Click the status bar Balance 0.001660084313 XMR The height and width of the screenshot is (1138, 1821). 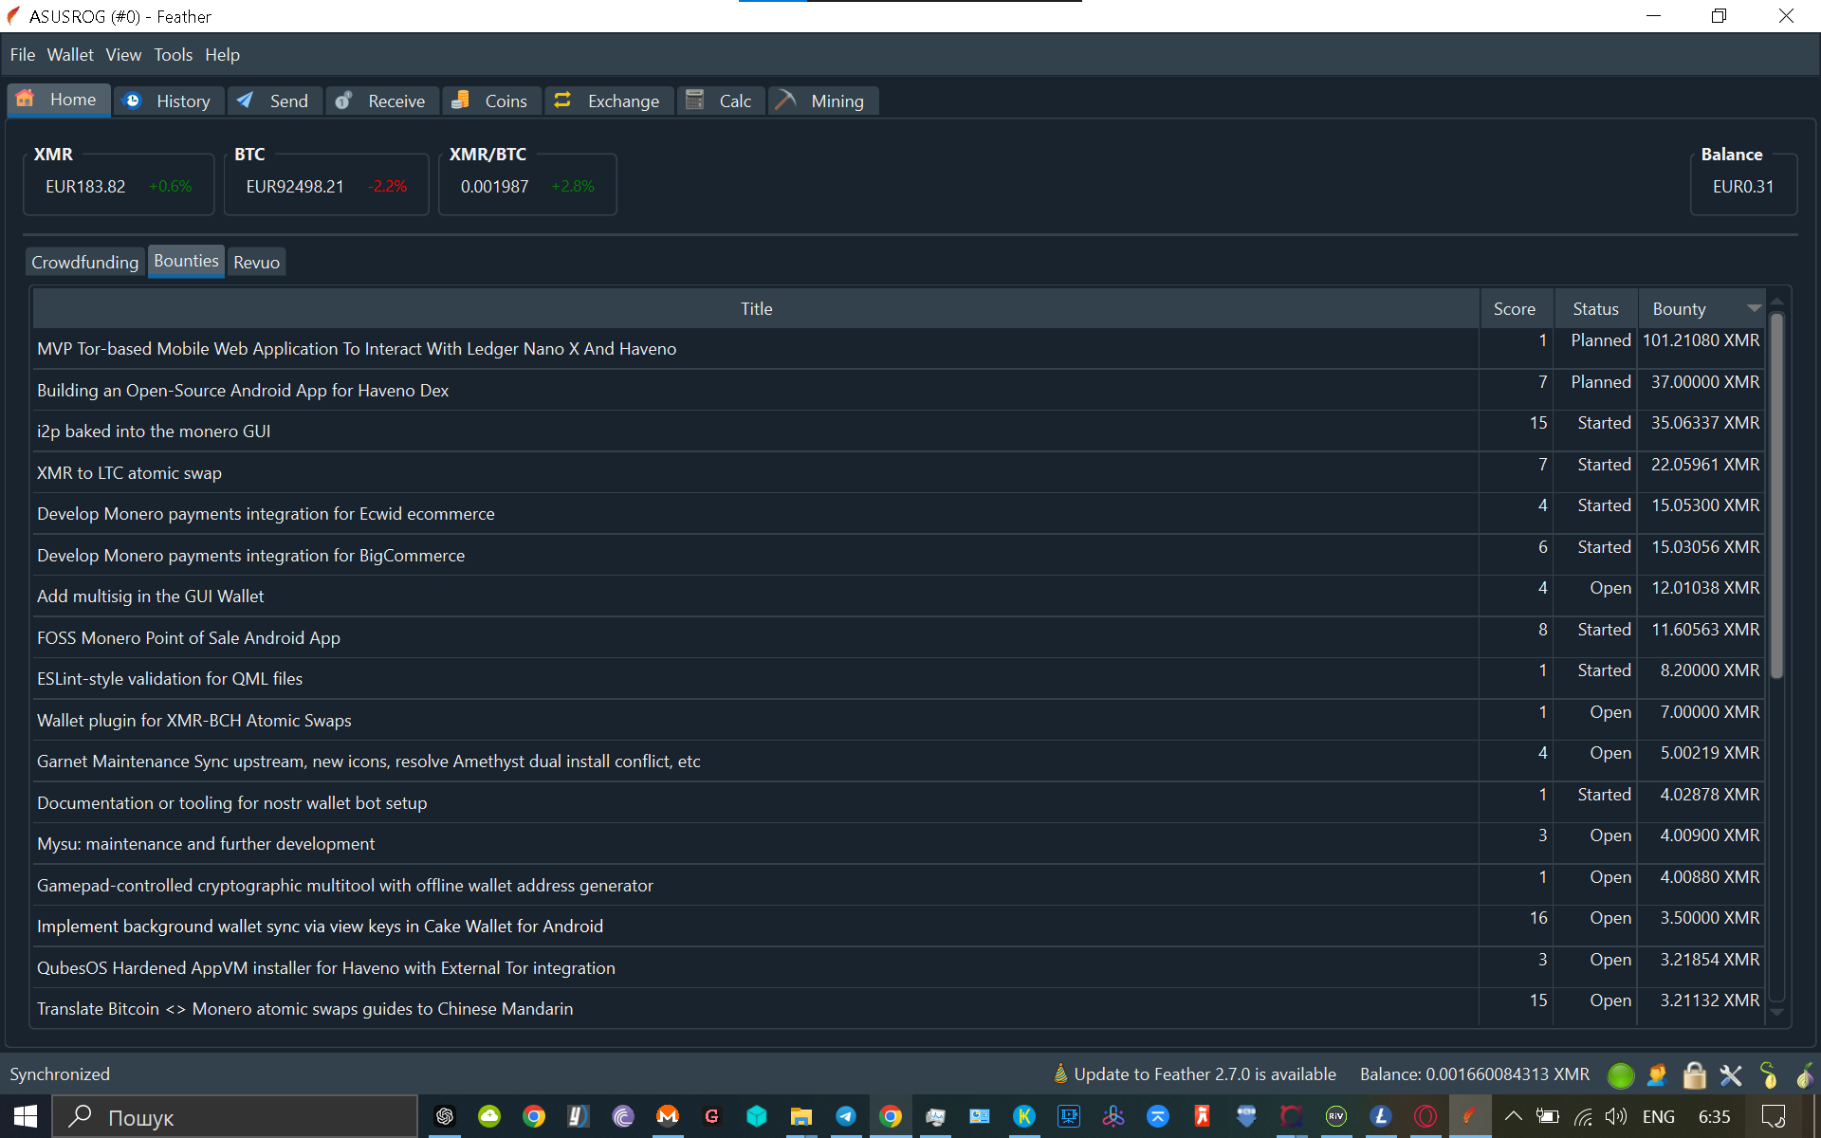(1474, 1074)
